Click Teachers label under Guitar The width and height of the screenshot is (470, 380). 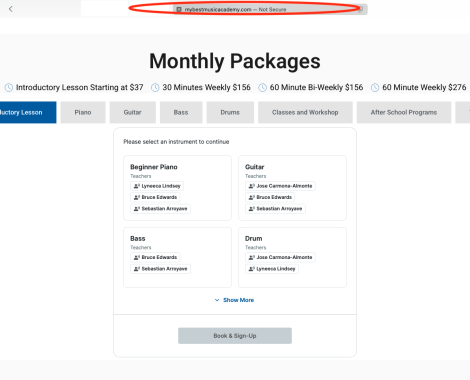tap(256, 176)
